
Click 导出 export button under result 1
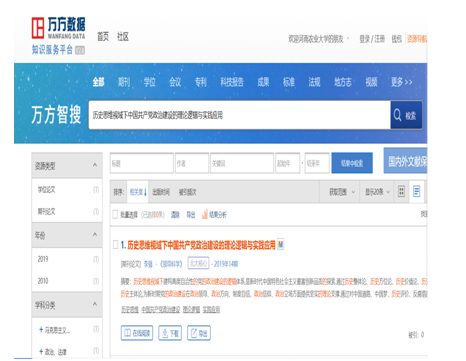coord(199,333)
